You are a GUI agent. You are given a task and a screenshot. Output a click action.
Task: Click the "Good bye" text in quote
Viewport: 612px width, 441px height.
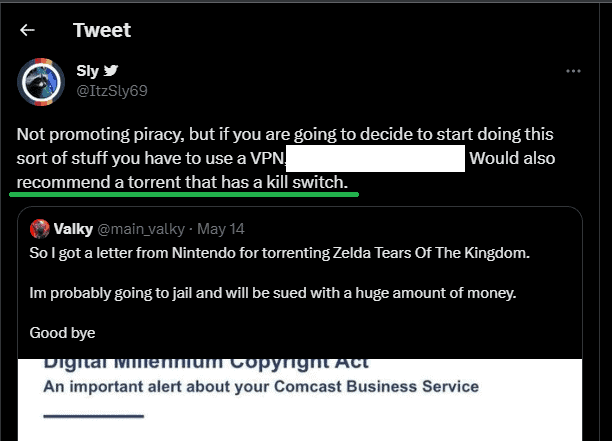tap(62, 333)
